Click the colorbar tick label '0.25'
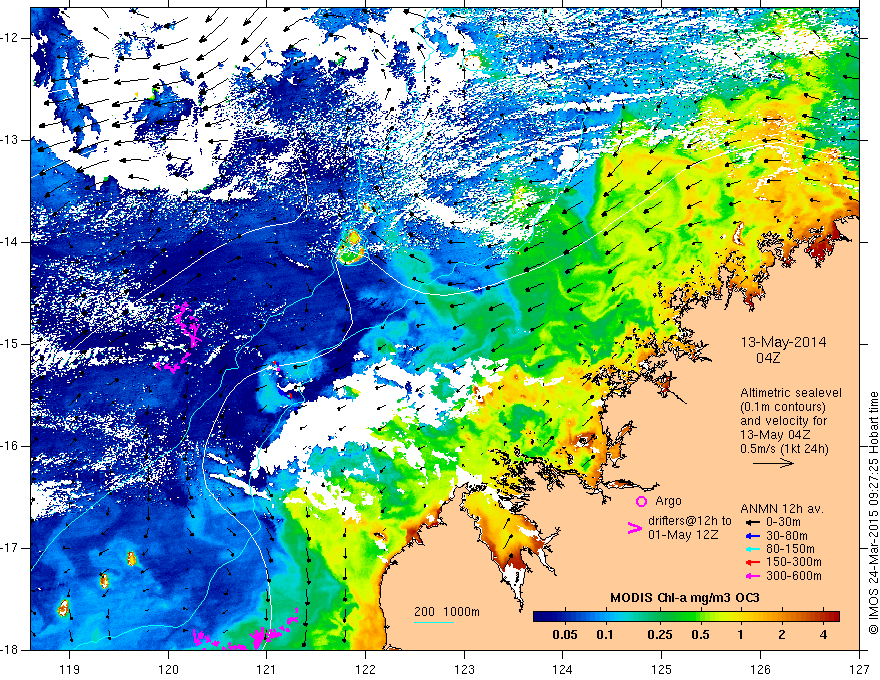Viewport: 880px width, 680px height. click(660, 635)
